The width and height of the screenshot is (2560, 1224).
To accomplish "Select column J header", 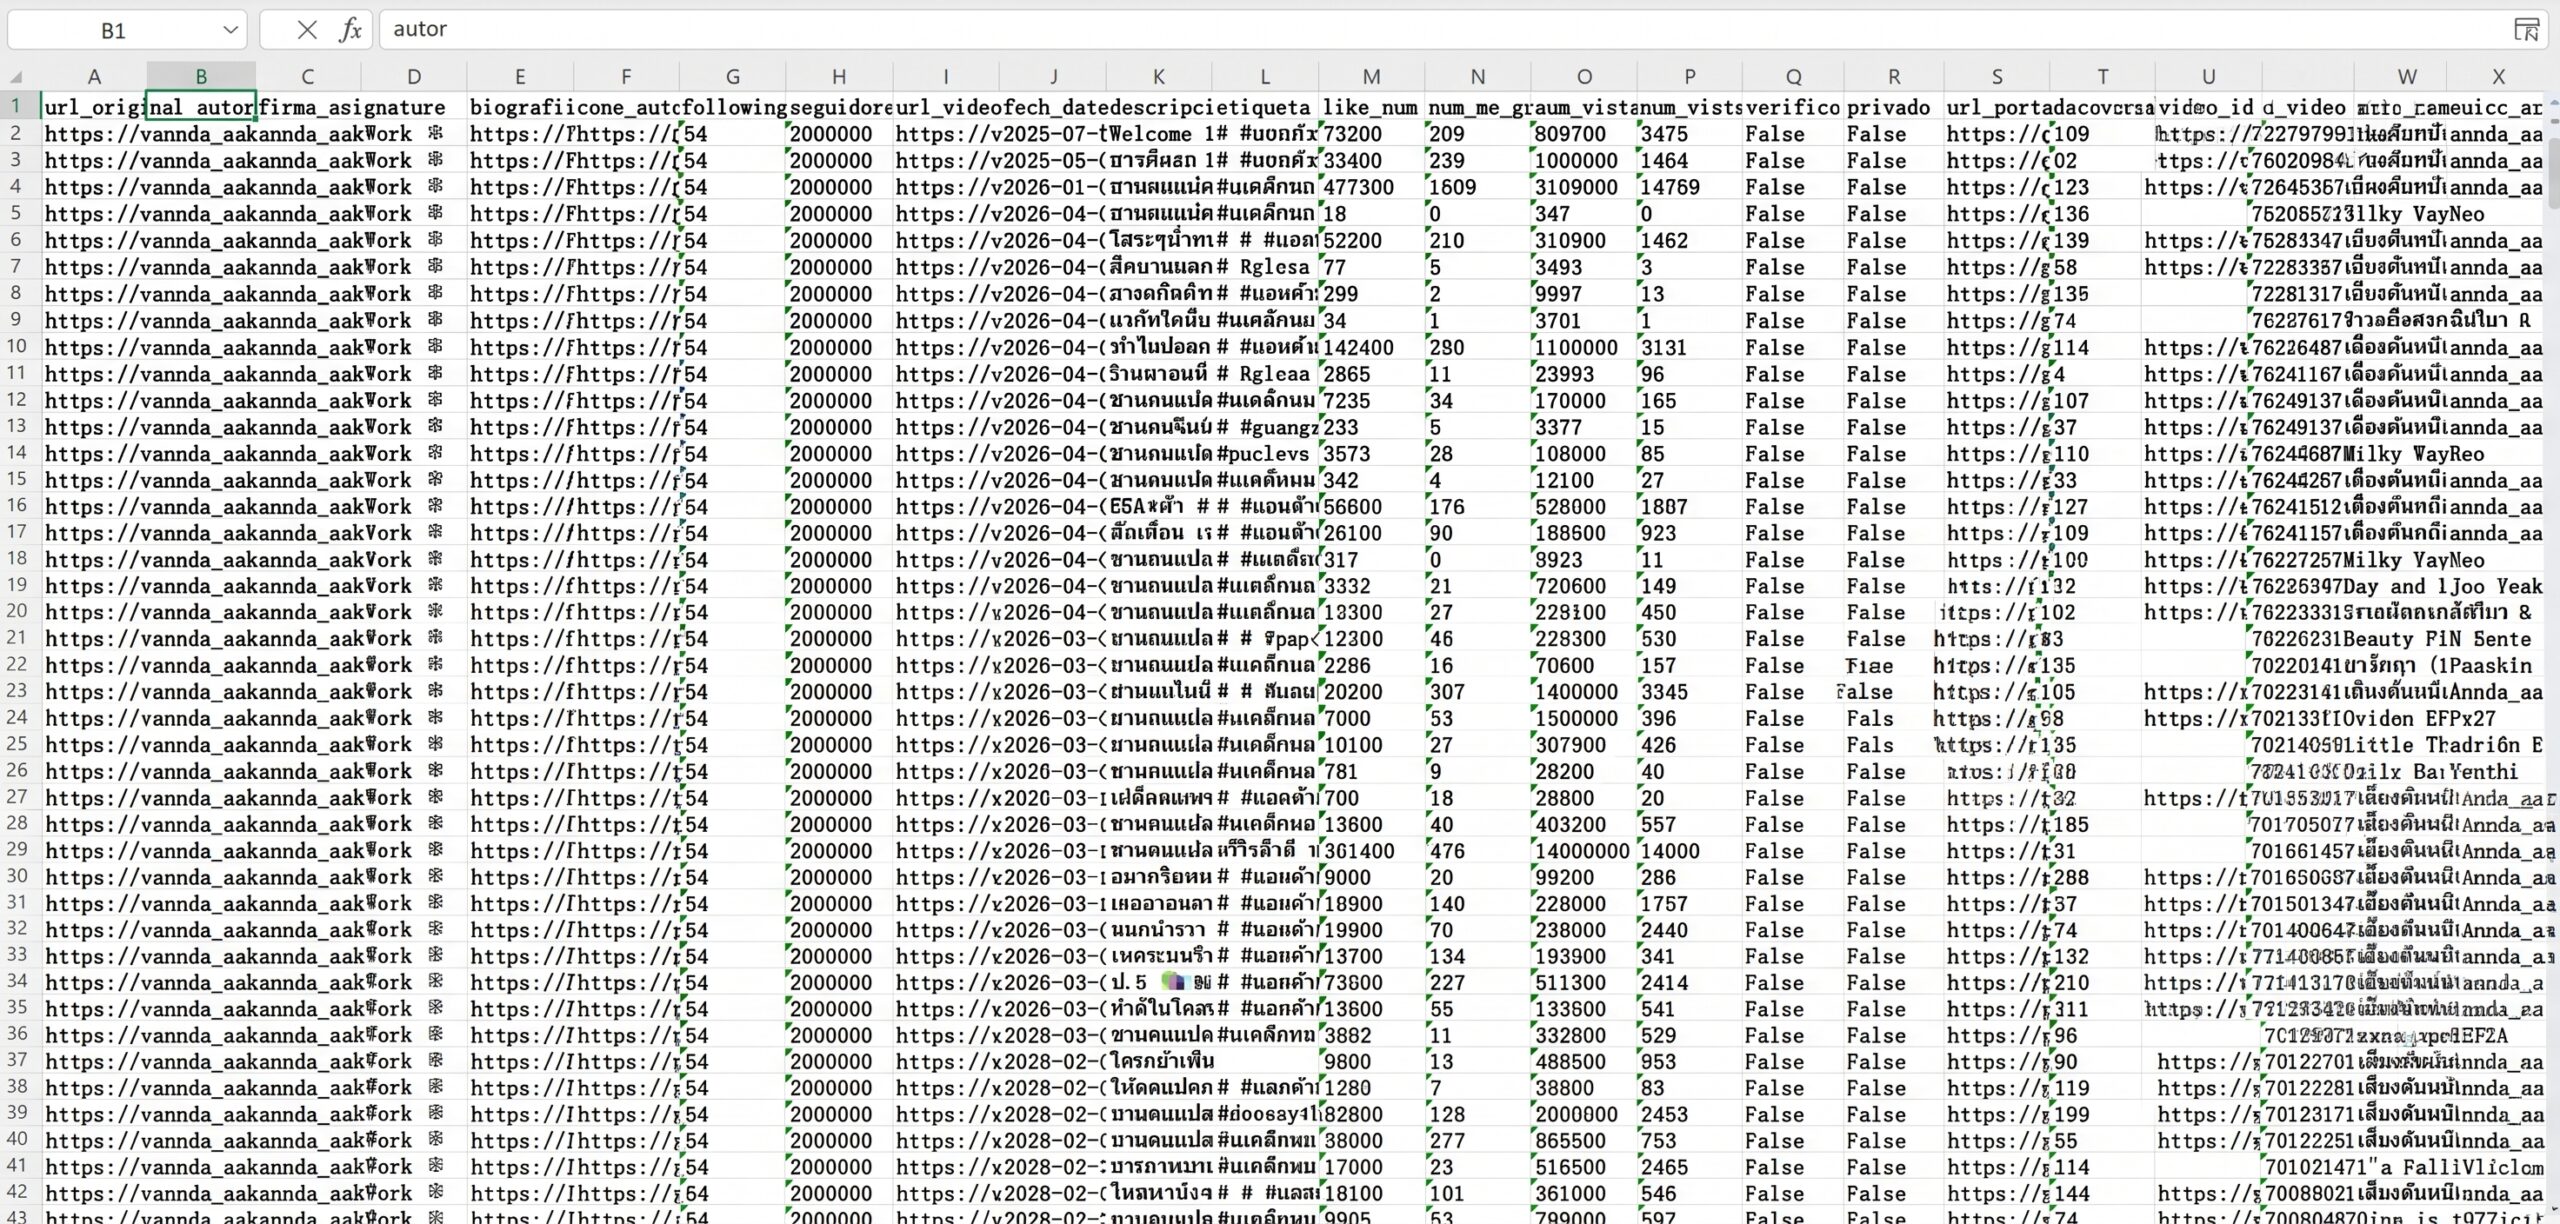I will [x=1053, y=77].
